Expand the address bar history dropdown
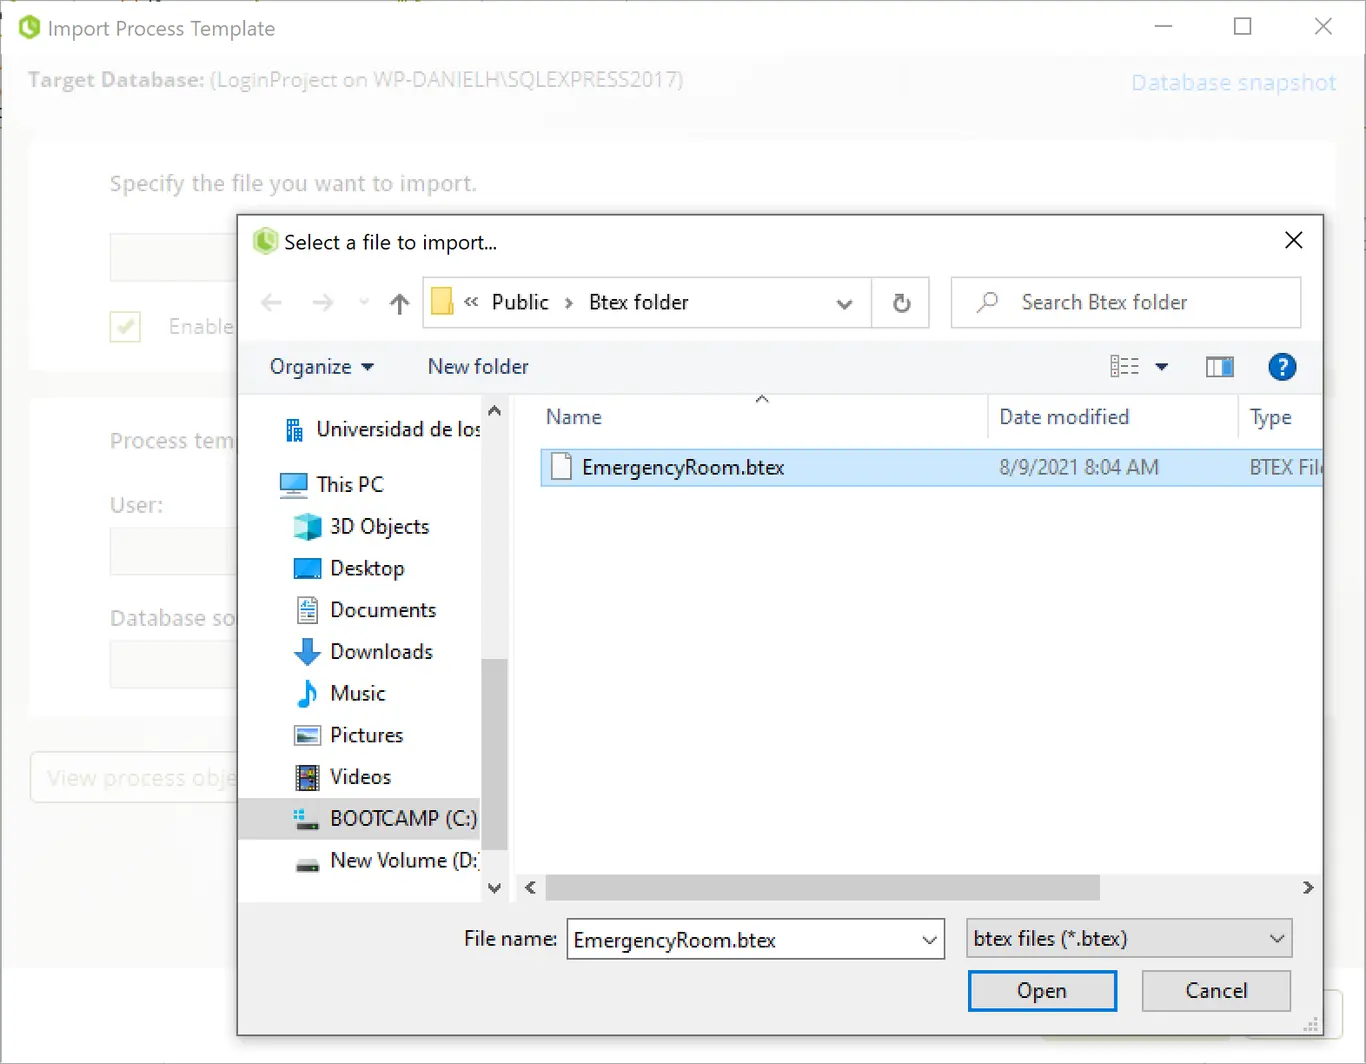Image resolution: width=1366 pixels, height=1064 pixels. coord(844,304)
